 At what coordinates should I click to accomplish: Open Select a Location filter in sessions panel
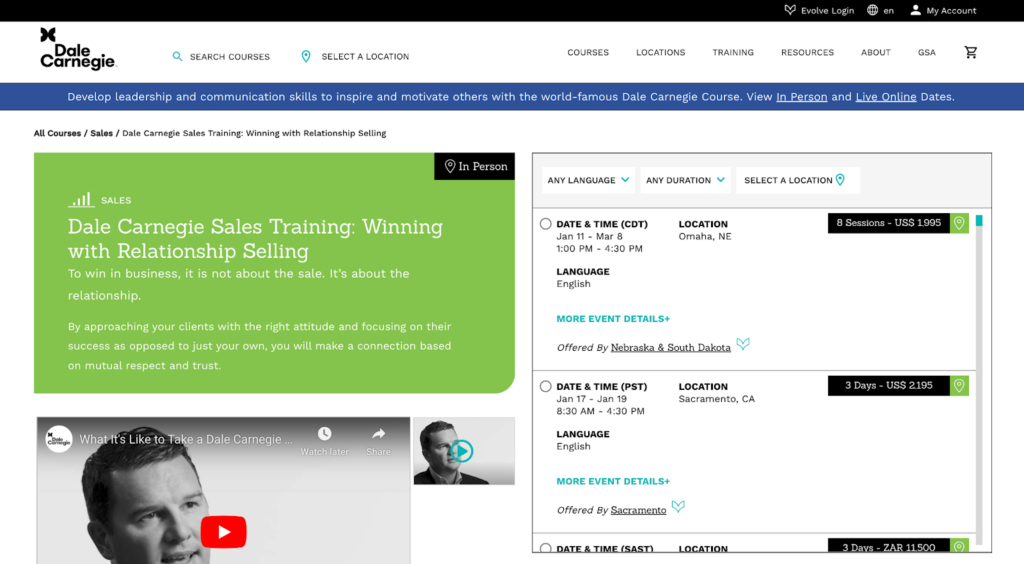point(798,180)
